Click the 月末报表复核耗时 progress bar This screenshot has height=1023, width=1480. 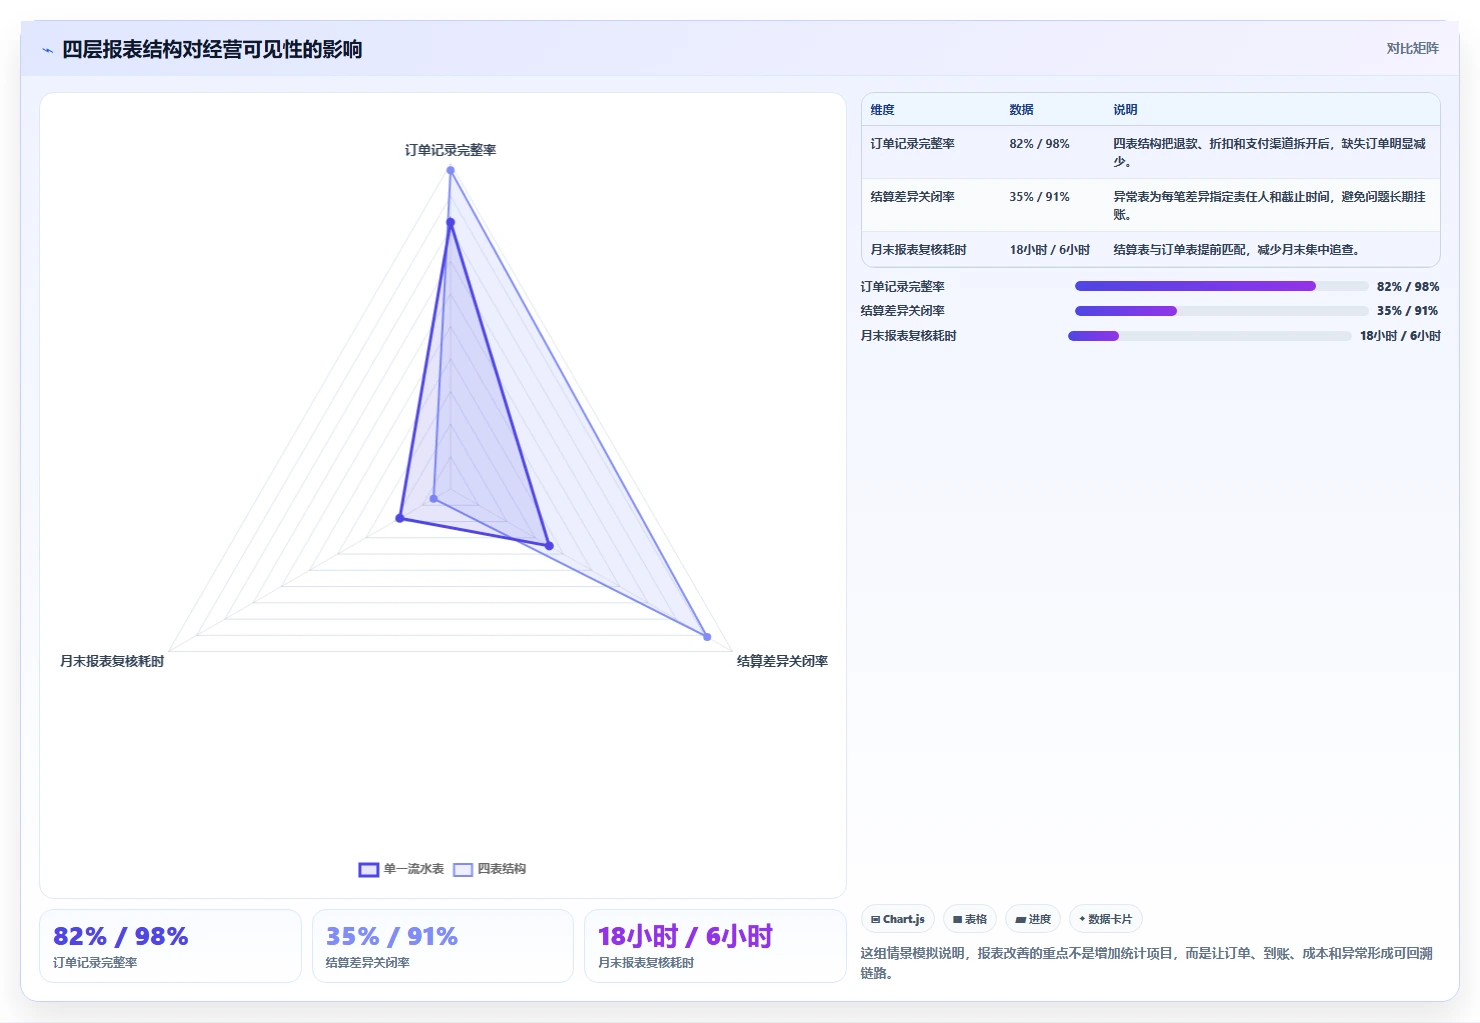pos(1209,336)
